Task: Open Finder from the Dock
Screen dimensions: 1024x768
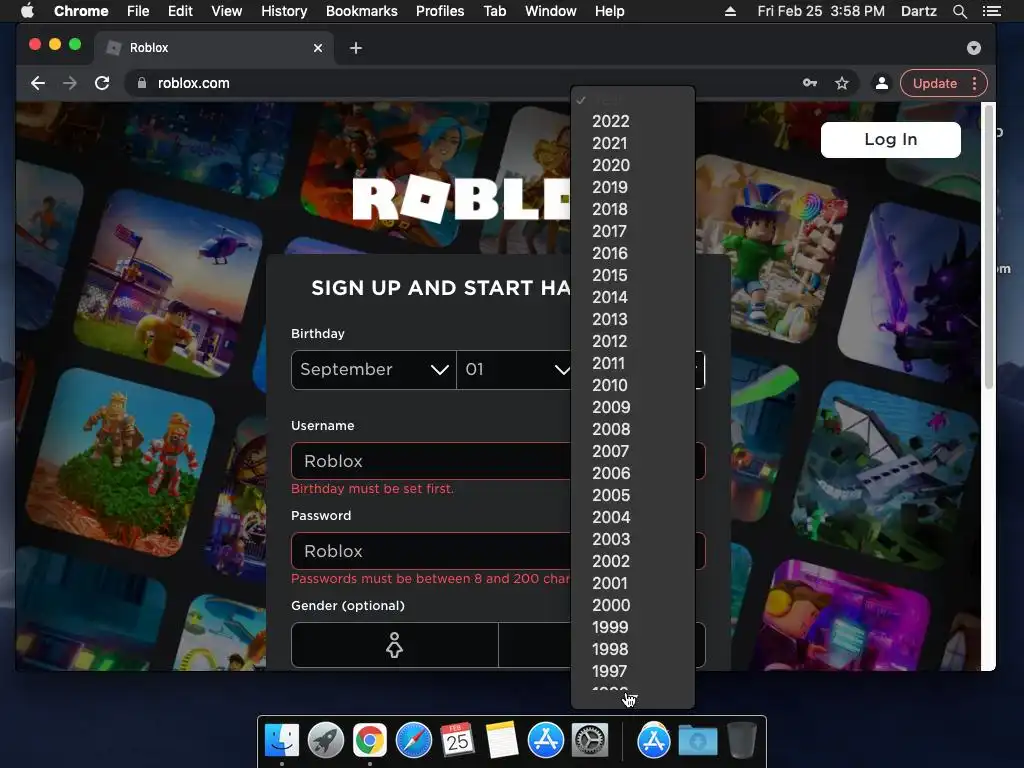Action: tap(282, 740)
